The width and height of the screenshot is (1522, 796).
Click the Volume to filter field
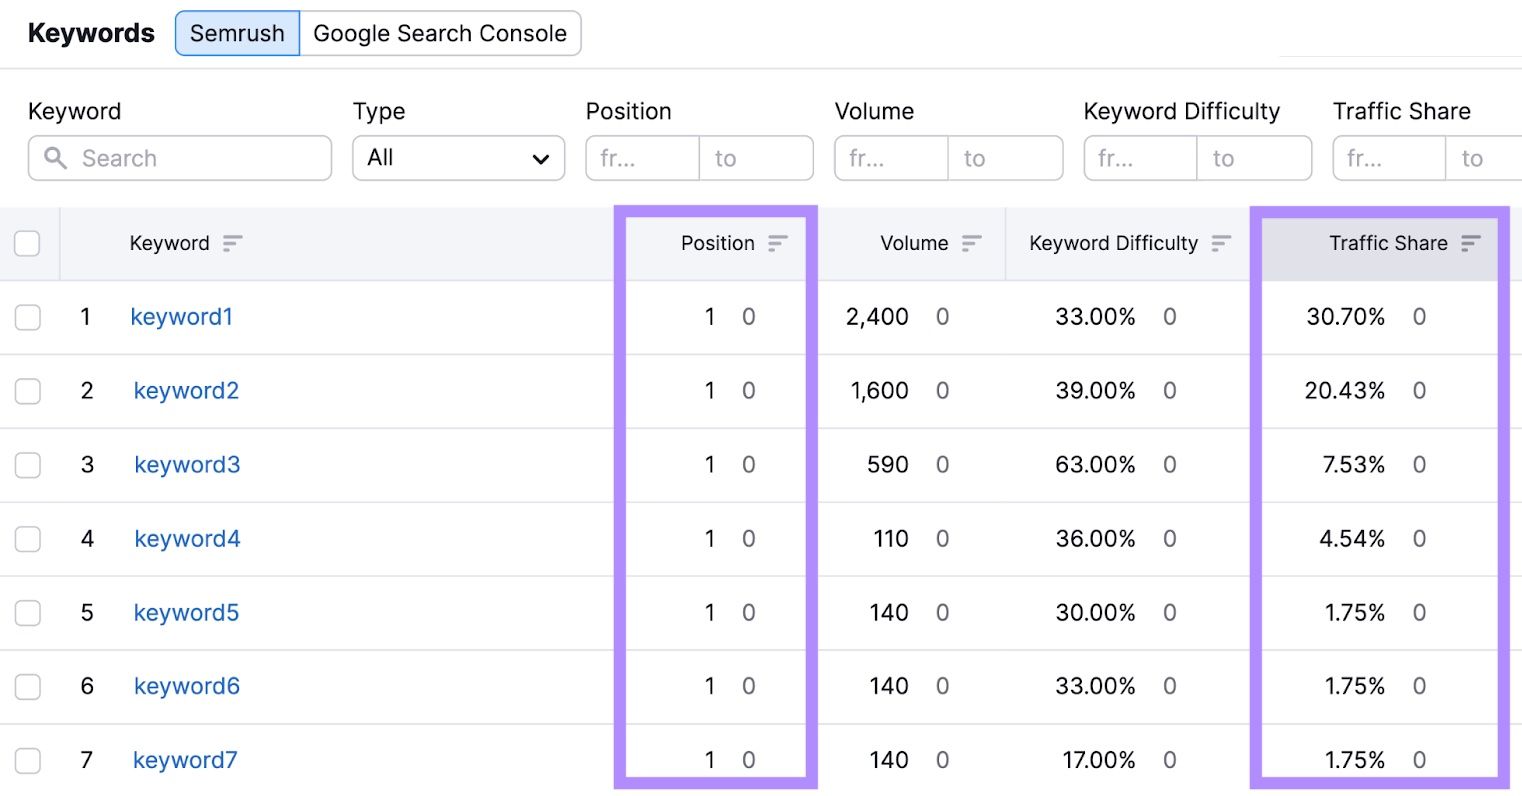coord(1005,158)
